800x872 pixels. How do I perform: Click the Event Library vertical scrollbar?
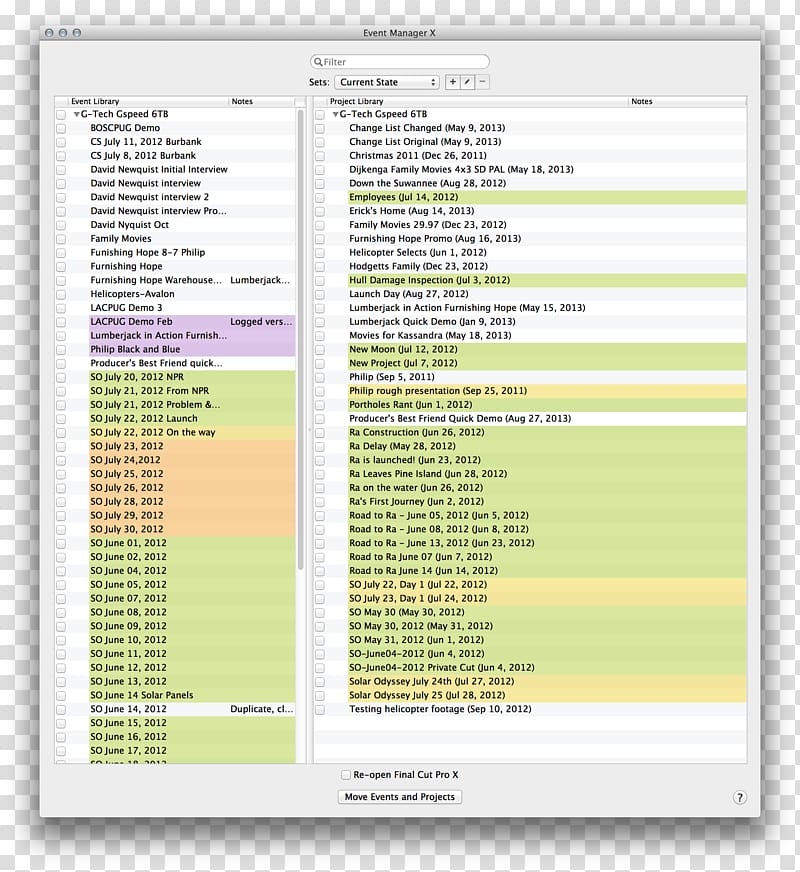point(300,339)
